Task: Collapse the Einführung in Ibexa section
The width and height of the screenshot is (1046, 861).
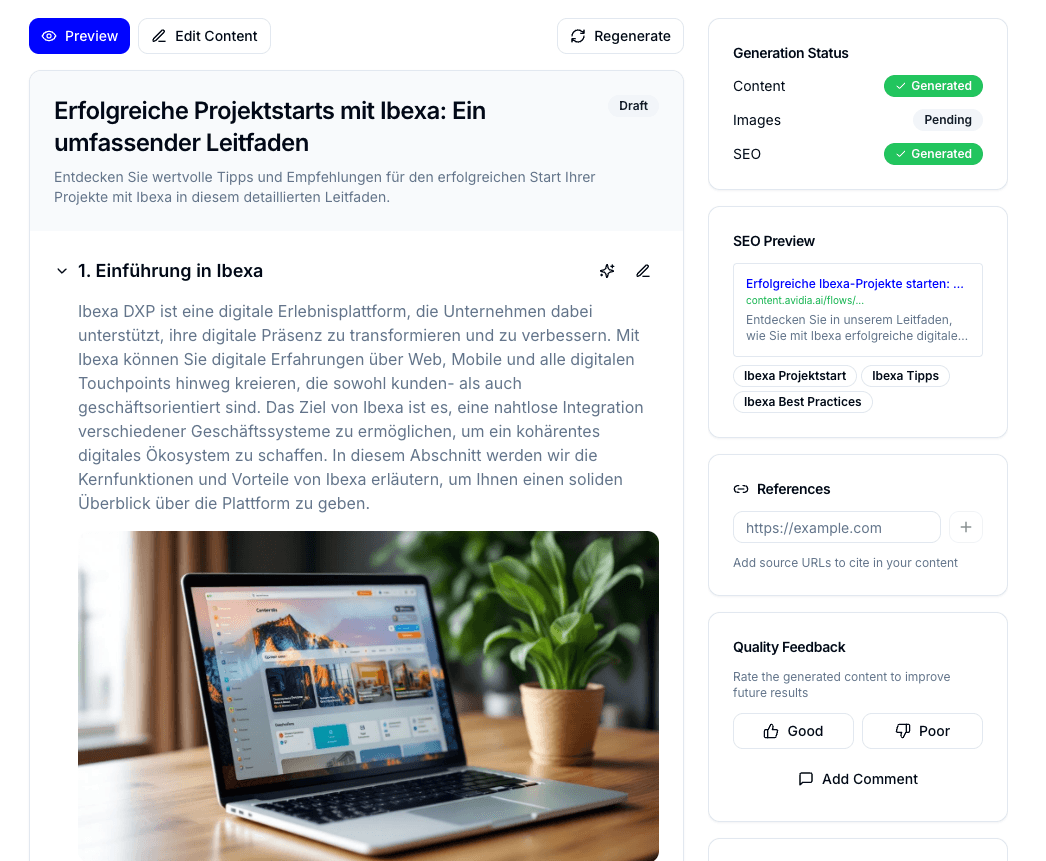Action: click(62, 271)
